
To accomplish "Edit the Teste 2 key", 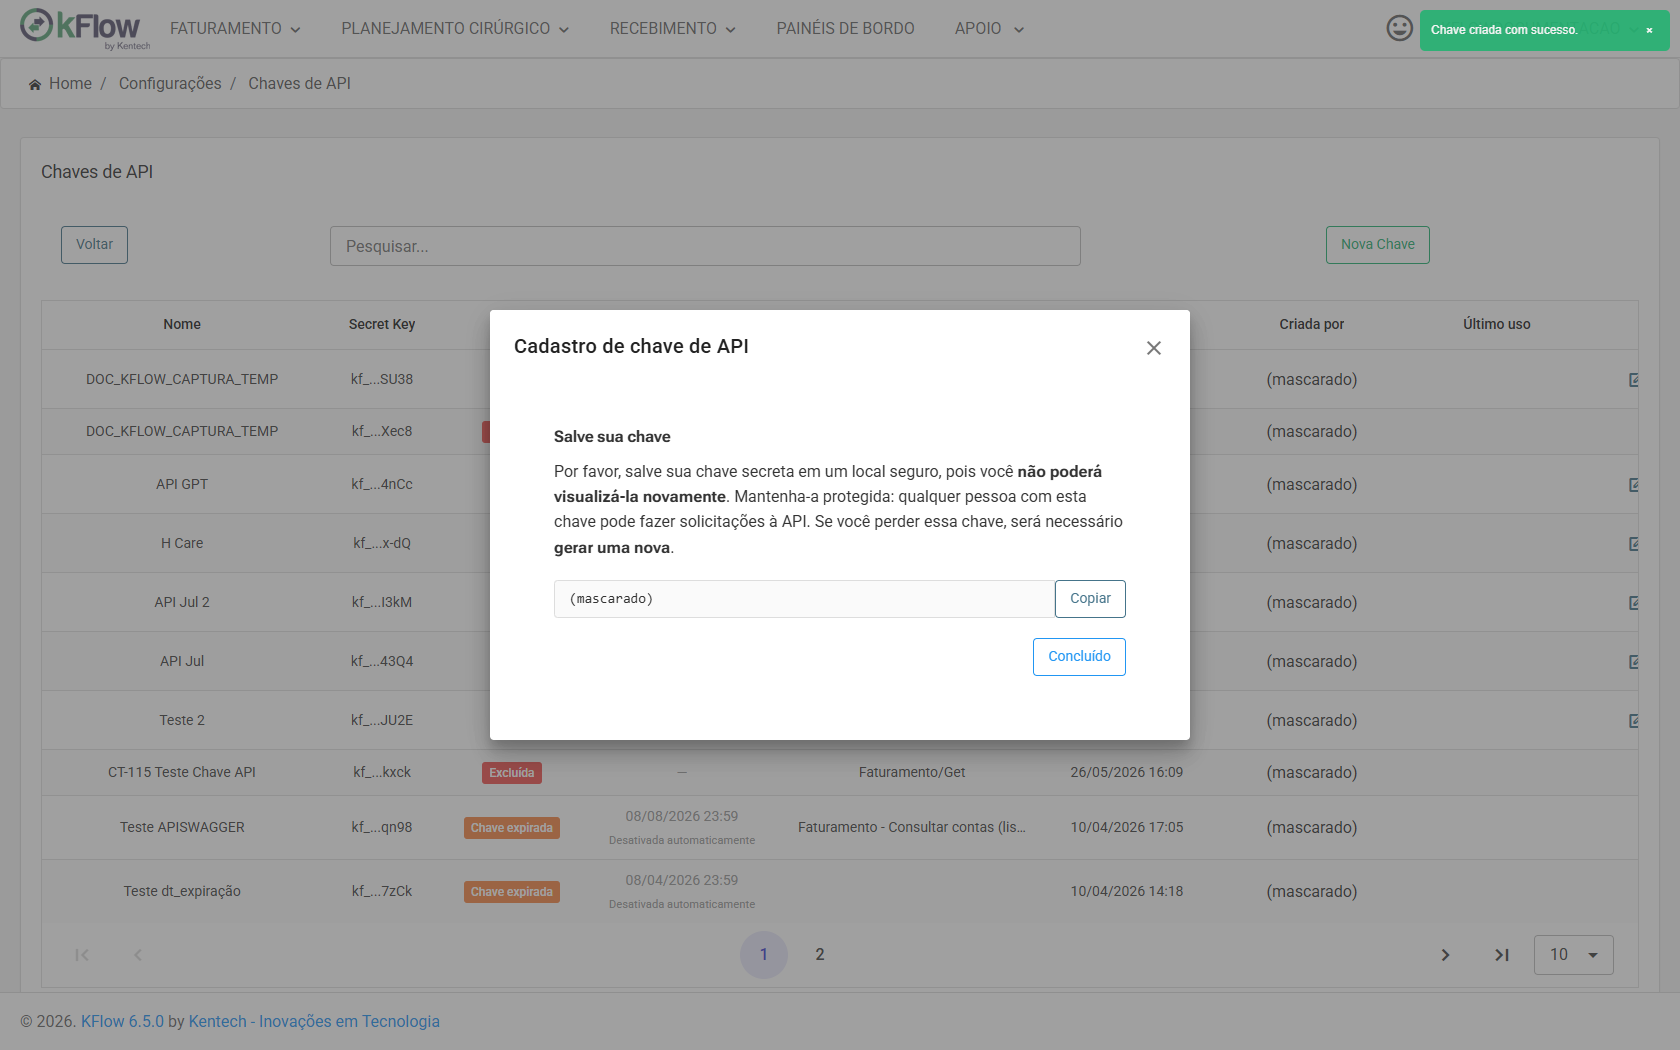I will click(x=1633, y=721).
